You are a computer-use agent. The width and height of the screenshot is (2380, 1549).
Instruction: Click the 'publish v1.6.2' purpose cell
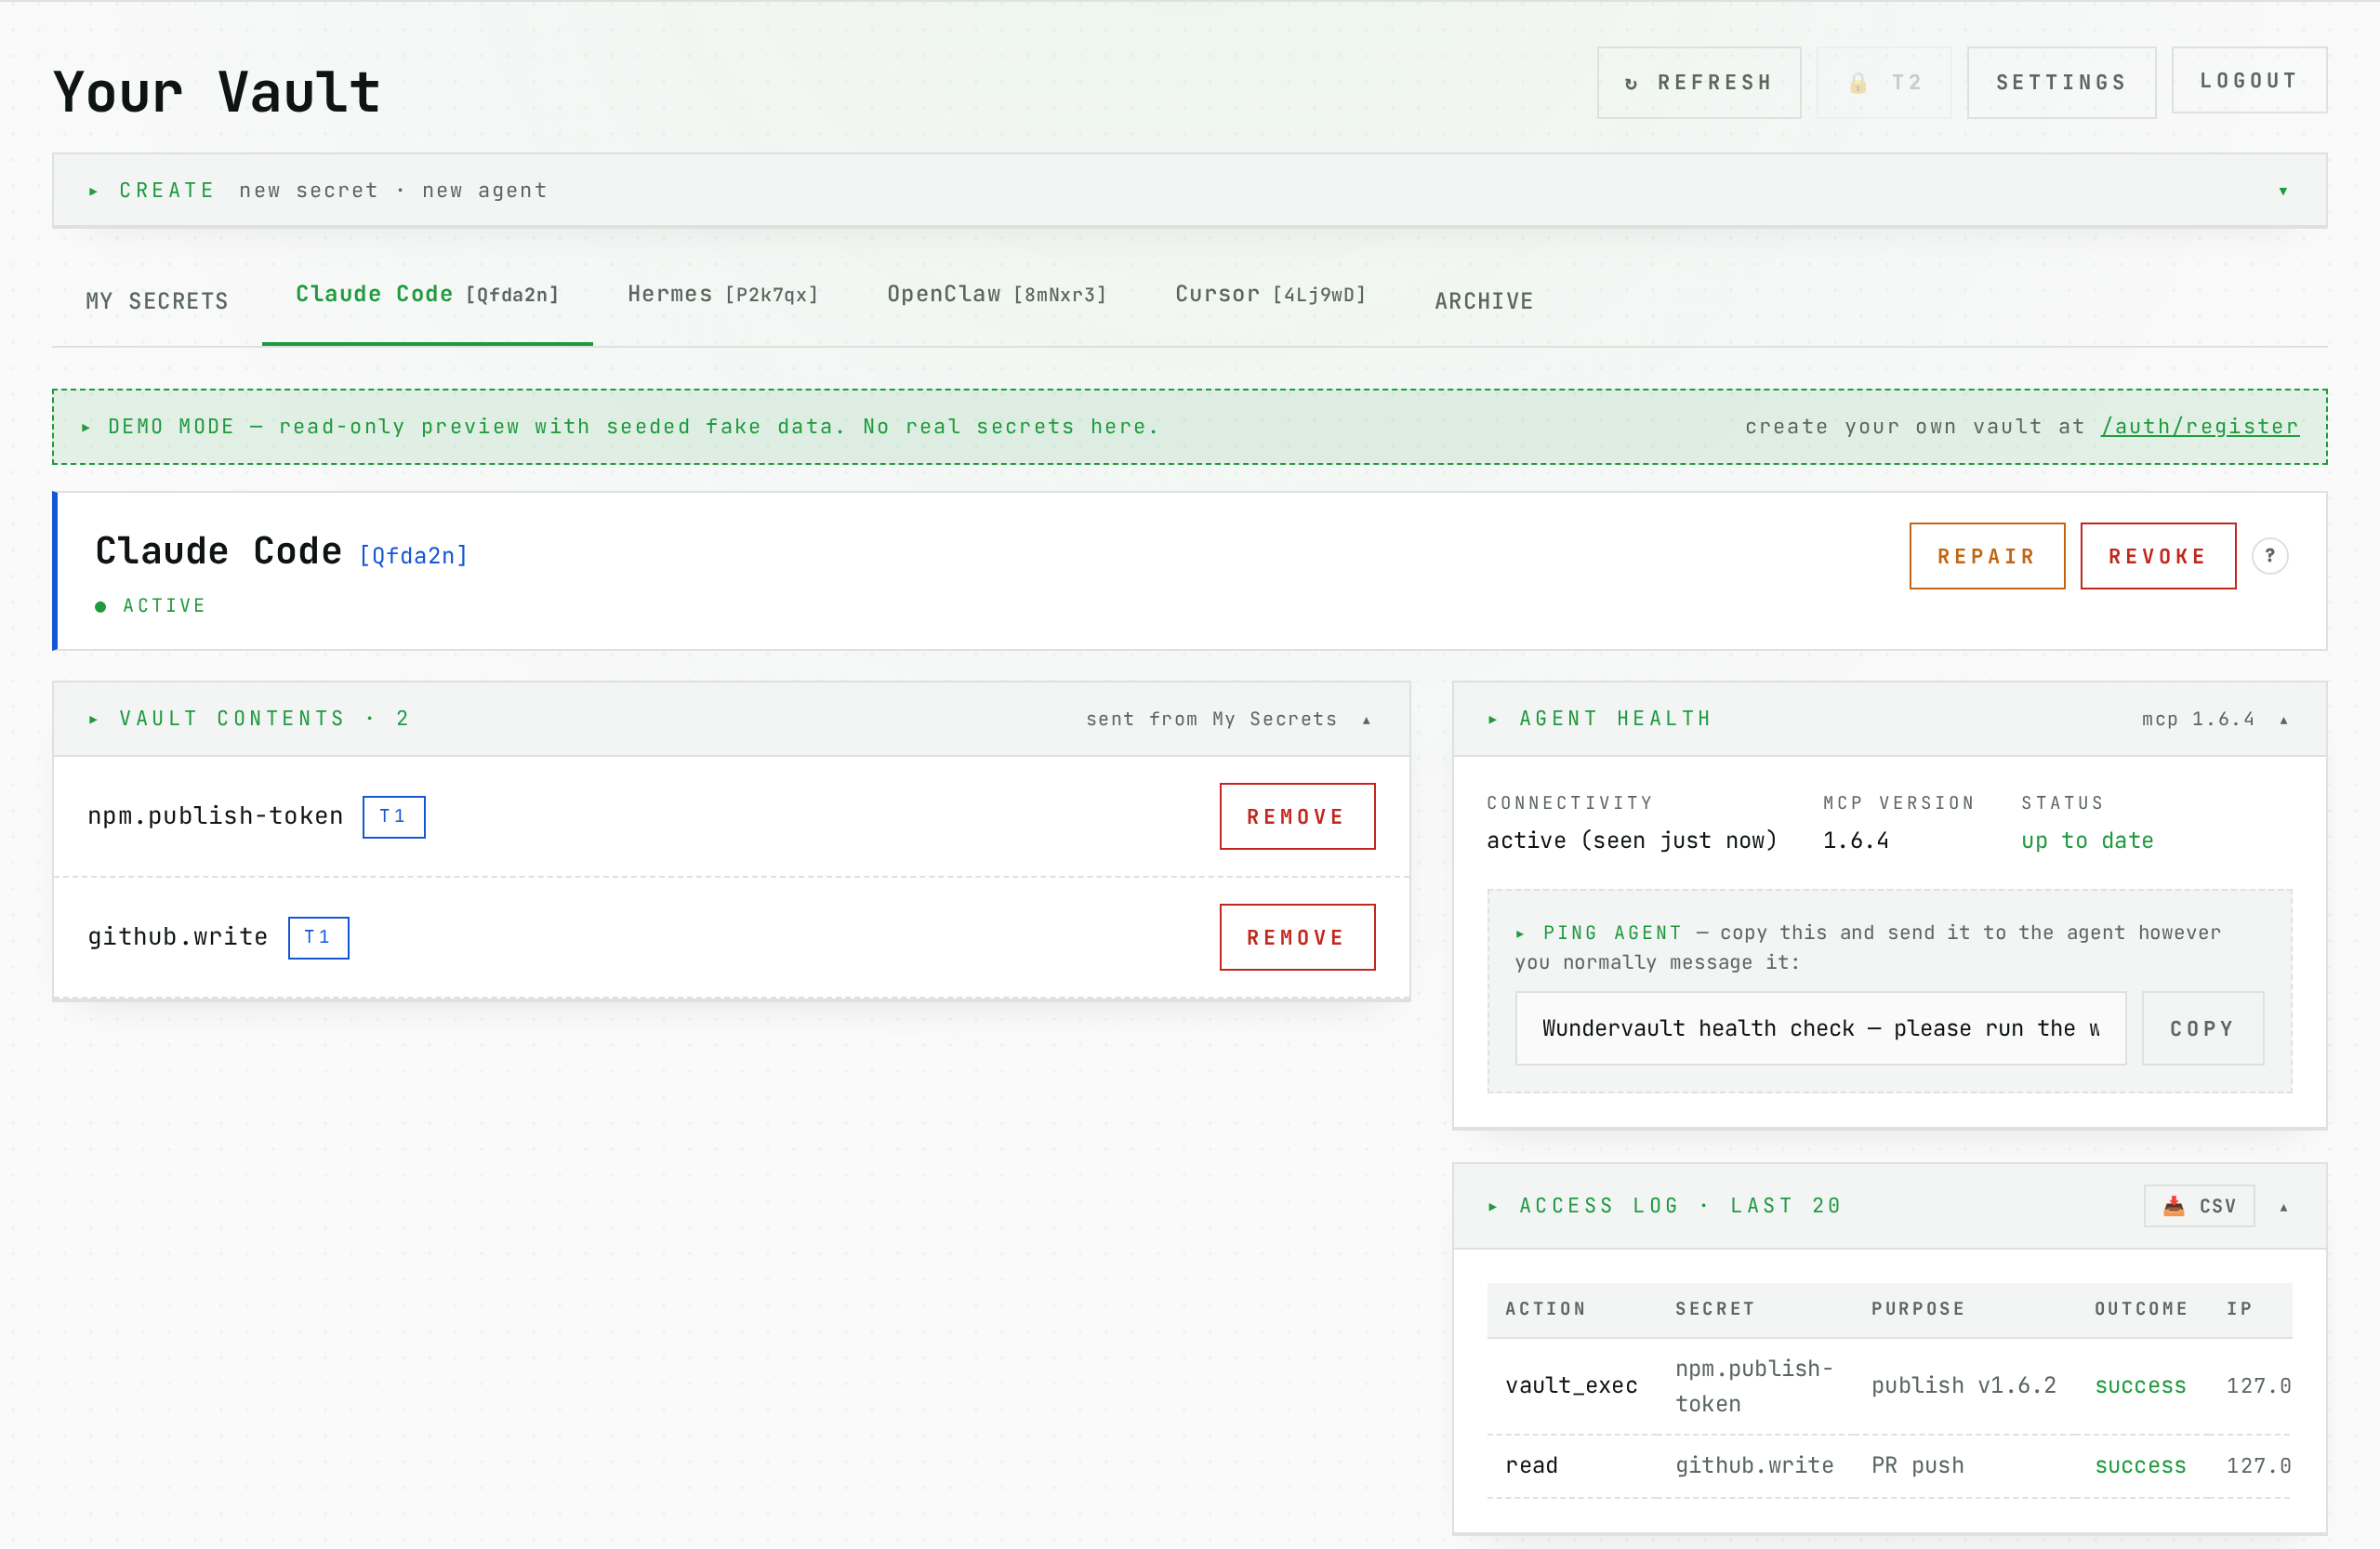[x=1963, y=1386]
